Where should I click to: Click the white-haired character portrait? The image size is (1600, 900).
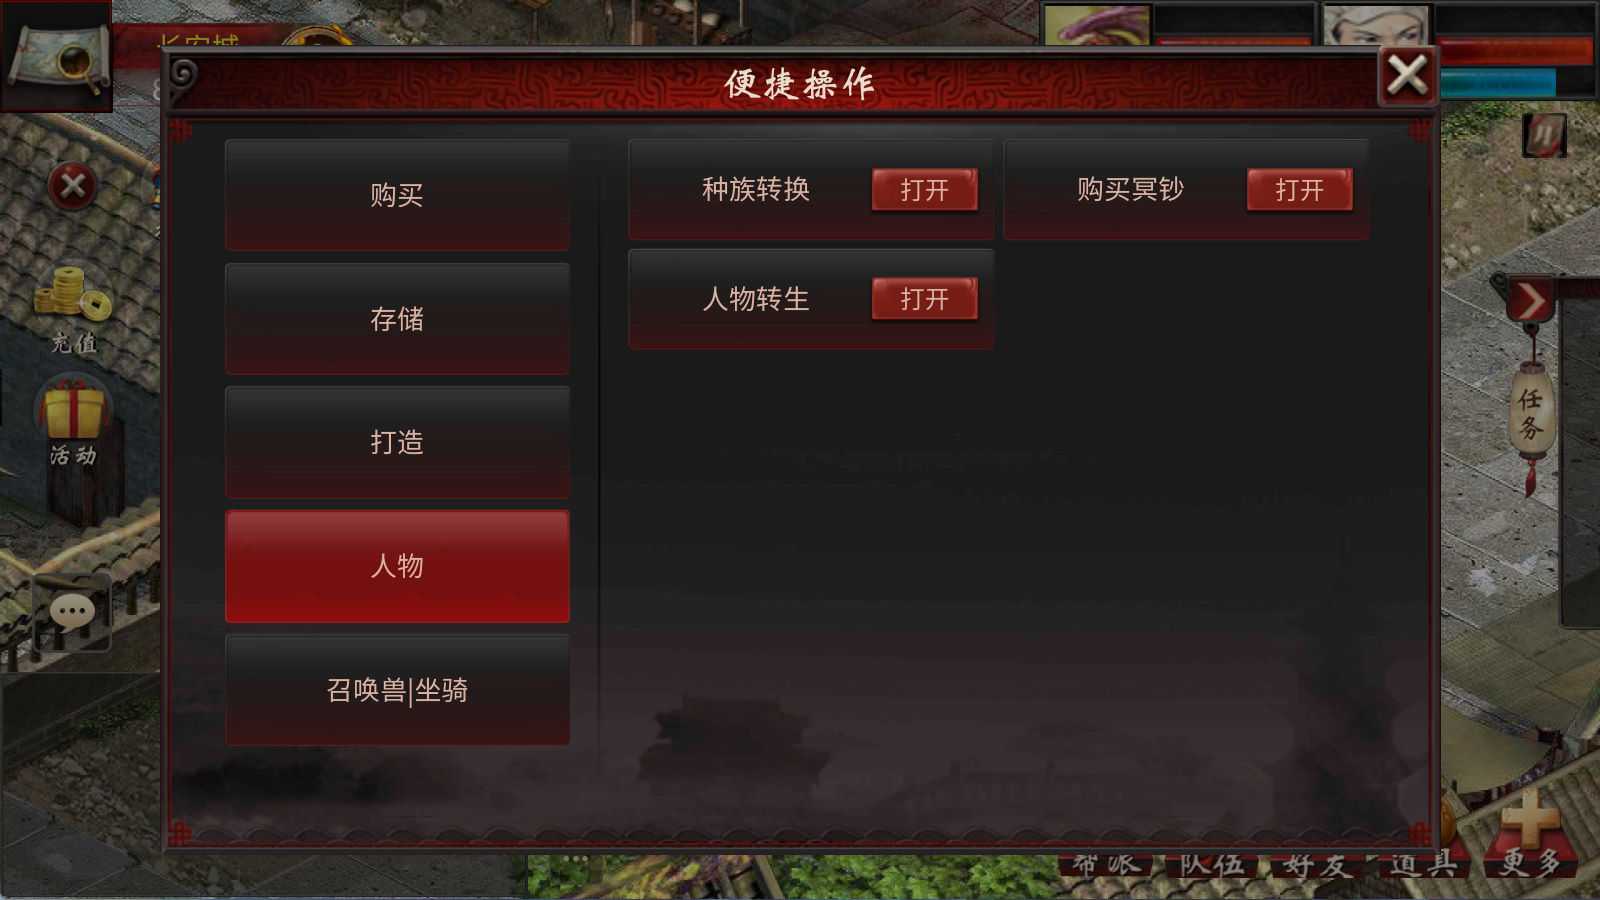[x=1377, y=24]
